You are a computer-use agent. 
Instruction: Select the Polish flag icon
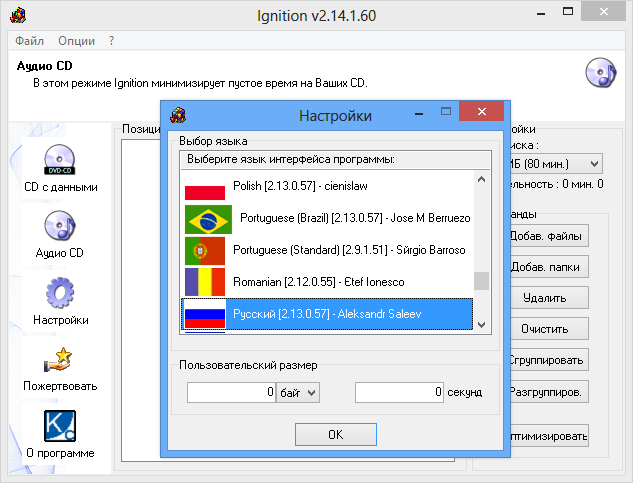click(x=205, y=186)
